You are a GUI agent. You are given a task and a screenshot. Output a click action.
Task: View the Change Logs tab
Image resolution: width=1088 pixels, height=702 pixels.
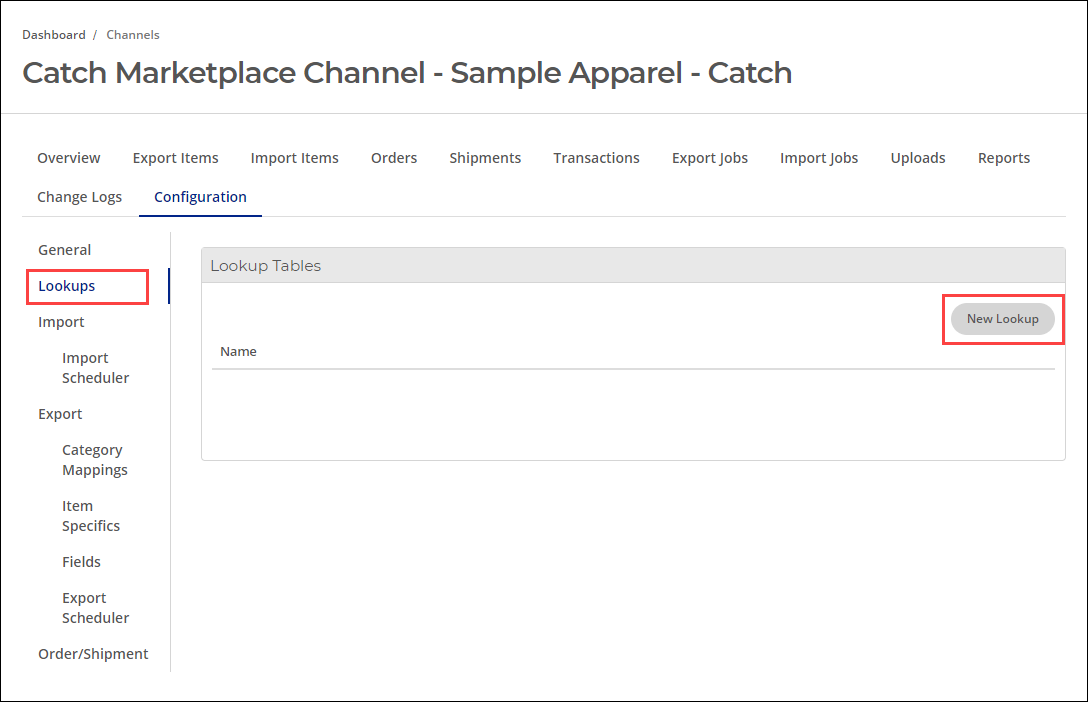[79, 197]
